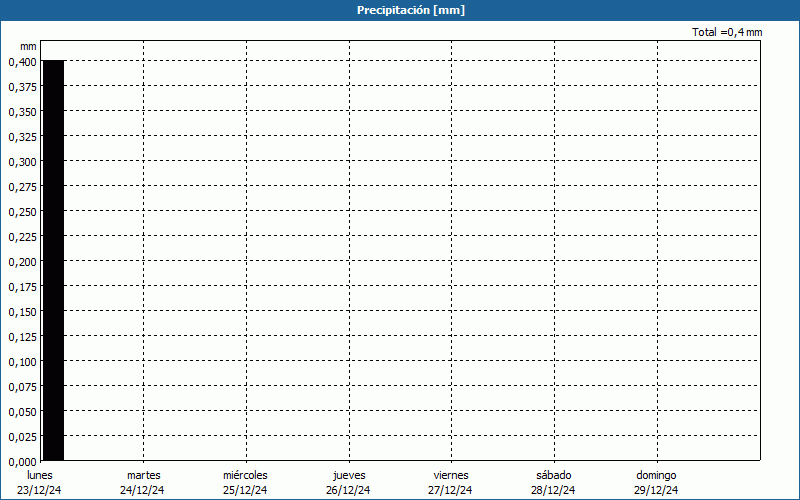Screen dimensions: 800x500
Task: Click the domingo day label
Action: (656, 476)
